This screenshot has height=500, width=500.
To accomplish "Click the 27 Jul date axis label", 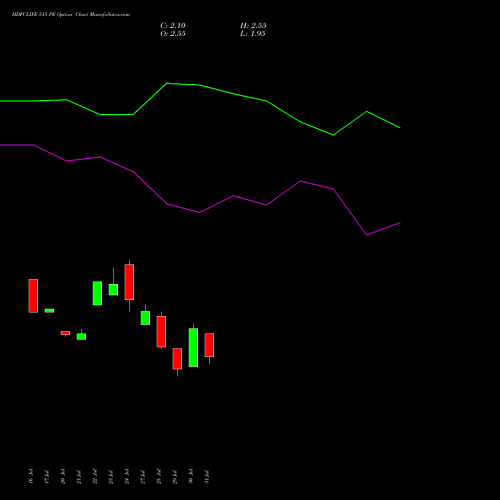I will coord(143,476).
